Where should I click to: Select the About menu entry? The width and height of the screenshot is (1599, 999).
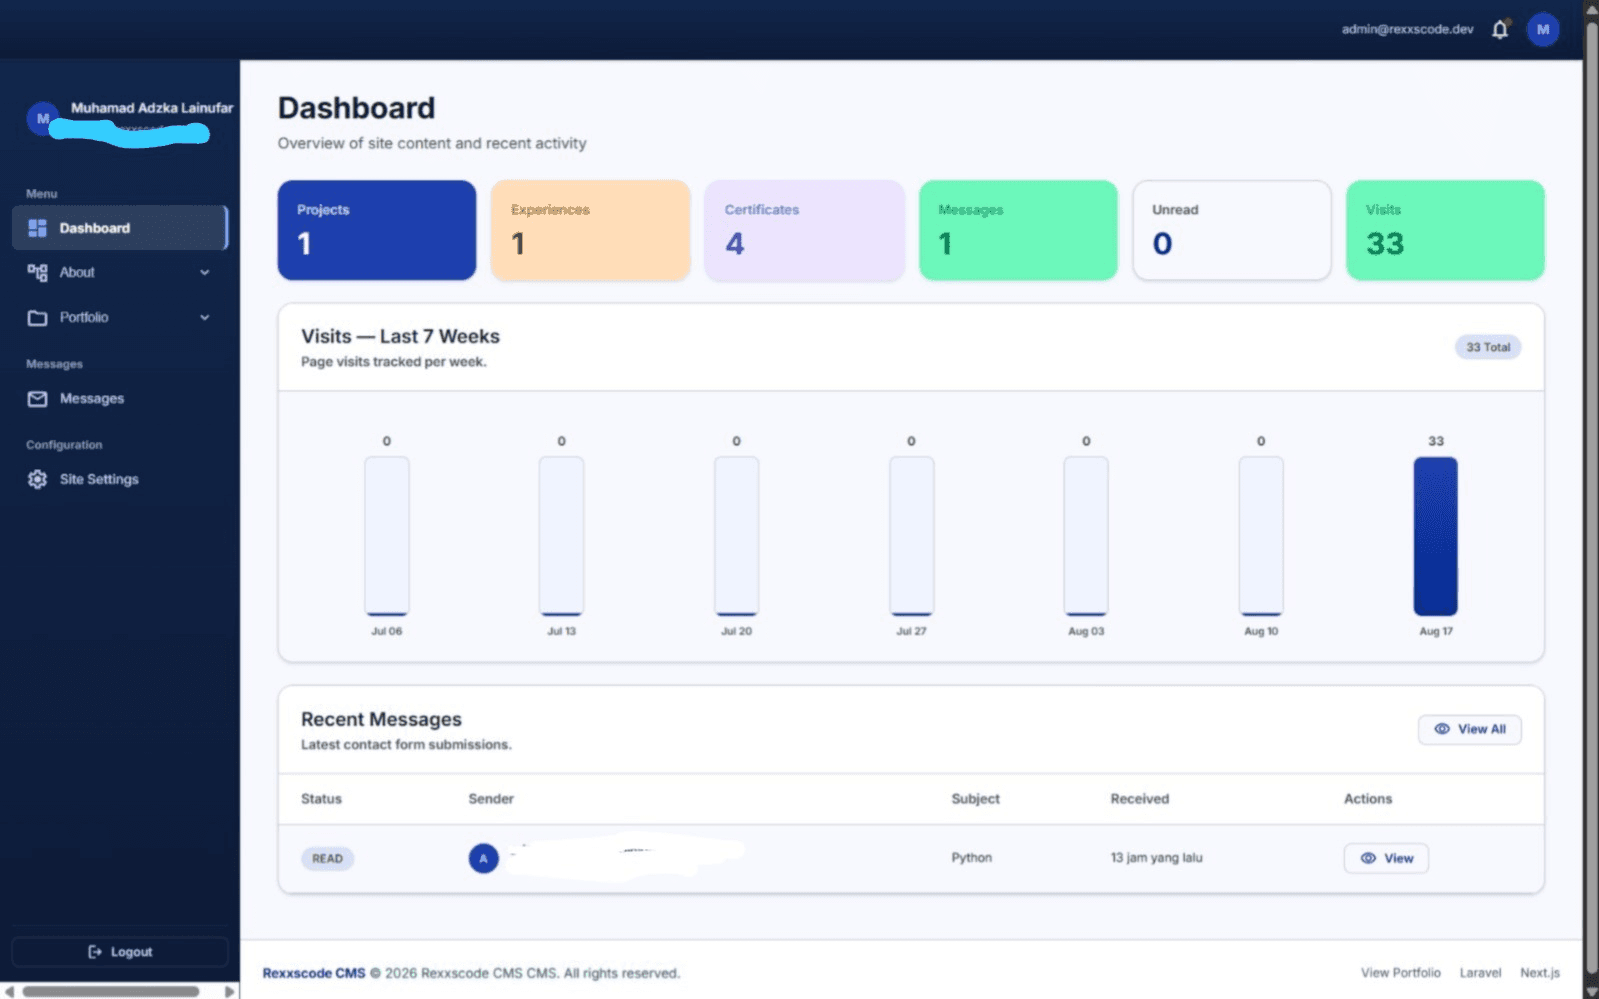pyautogui.click(x=120, y=272)
